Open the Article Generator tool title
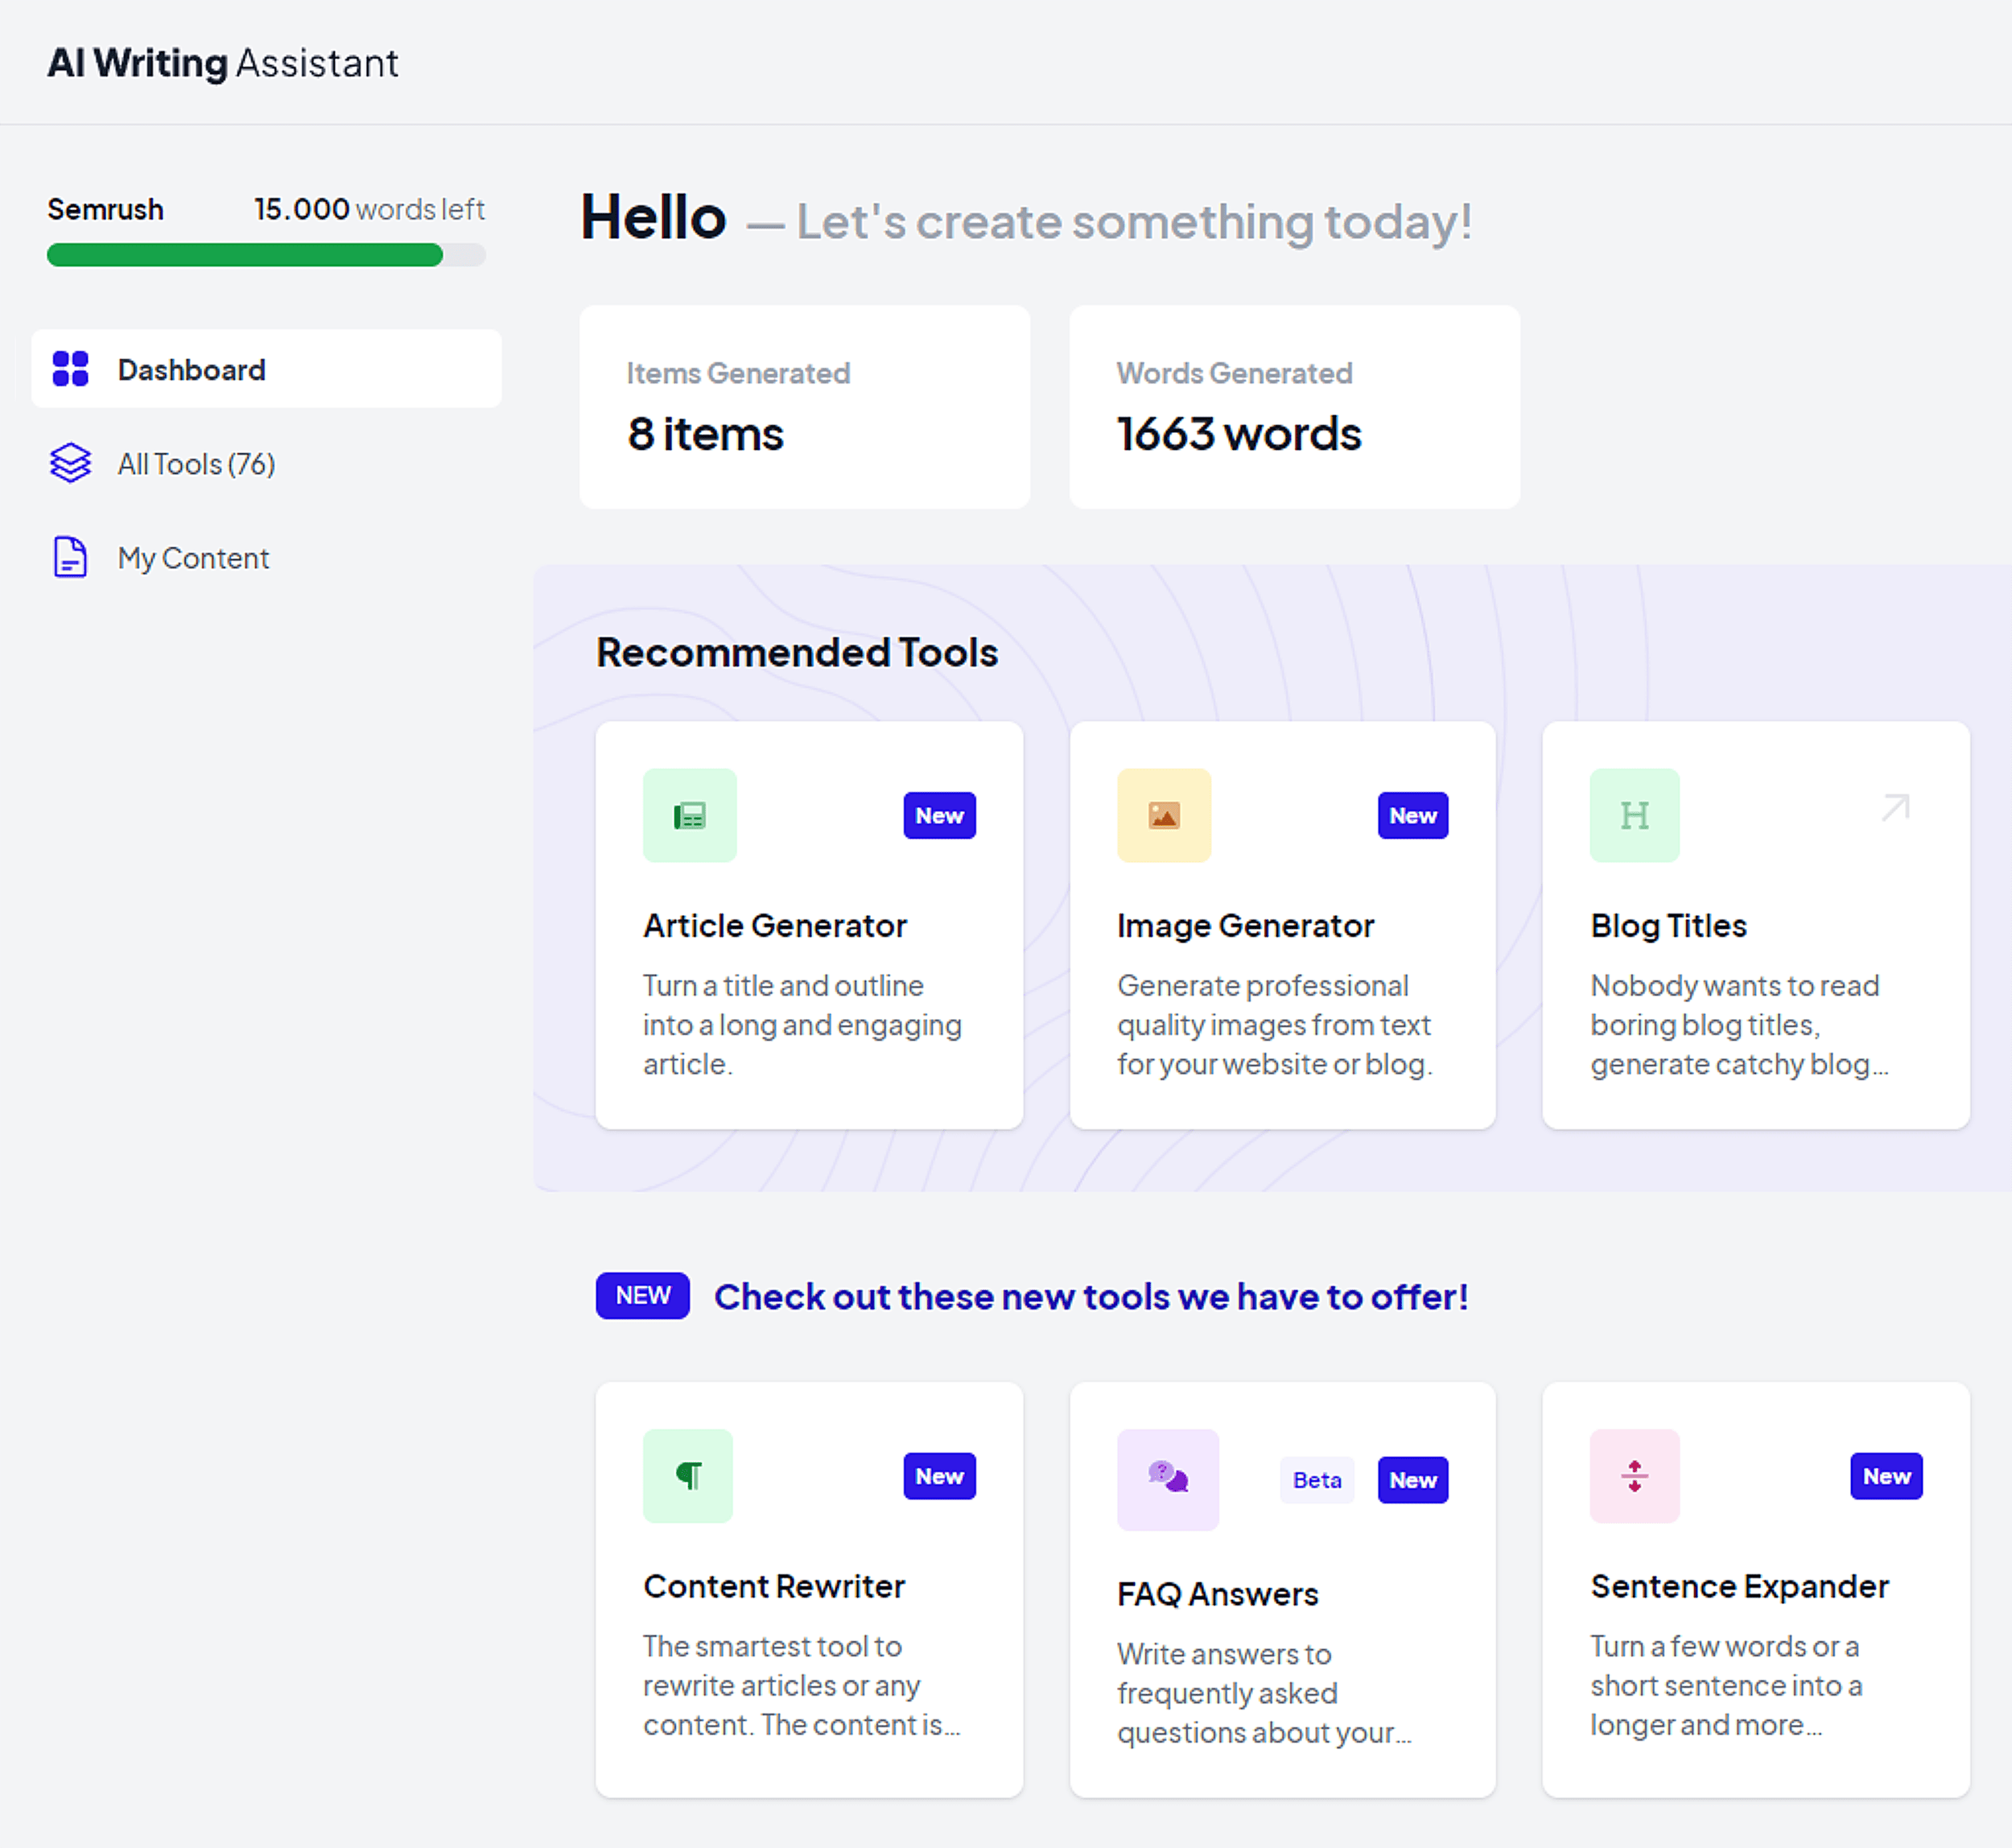Viewport: 2012px width, 1848px height. [775, 925]
